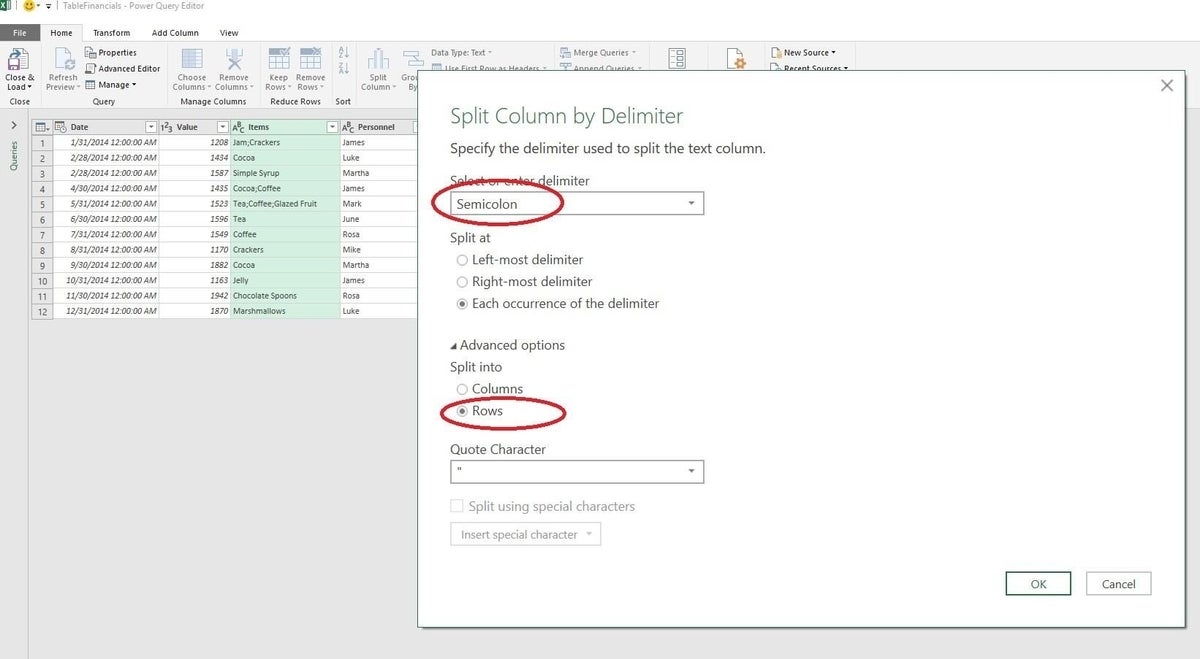Click the Choose Columns icon

click(x=191, y=61)
